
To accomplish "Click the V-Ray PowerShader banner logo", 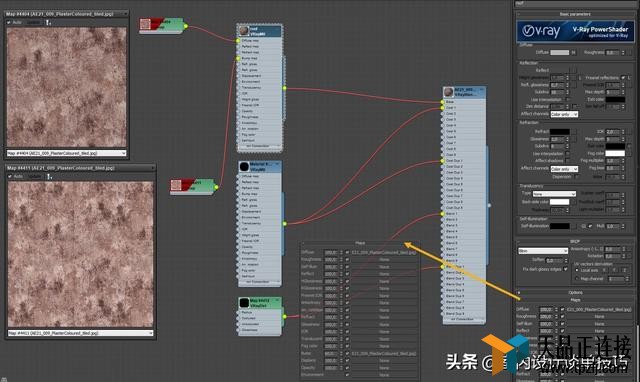I will (x=575, y=31).
